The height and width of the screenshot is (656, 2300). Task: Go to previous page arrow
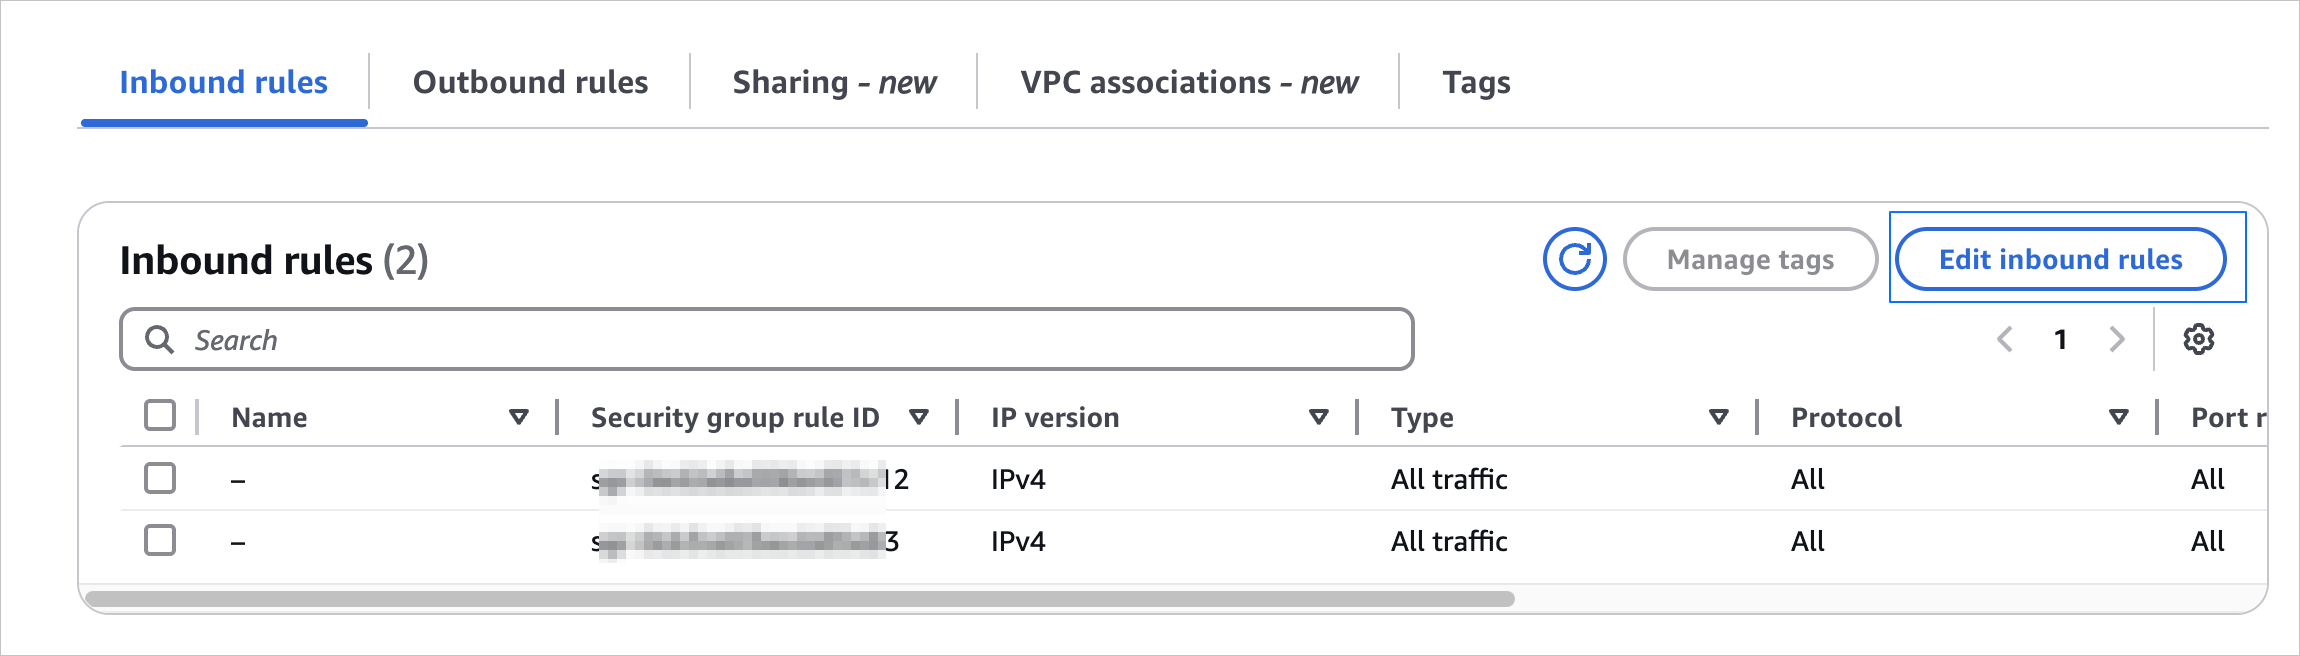pyautogui.click(x=2005, y=340)
